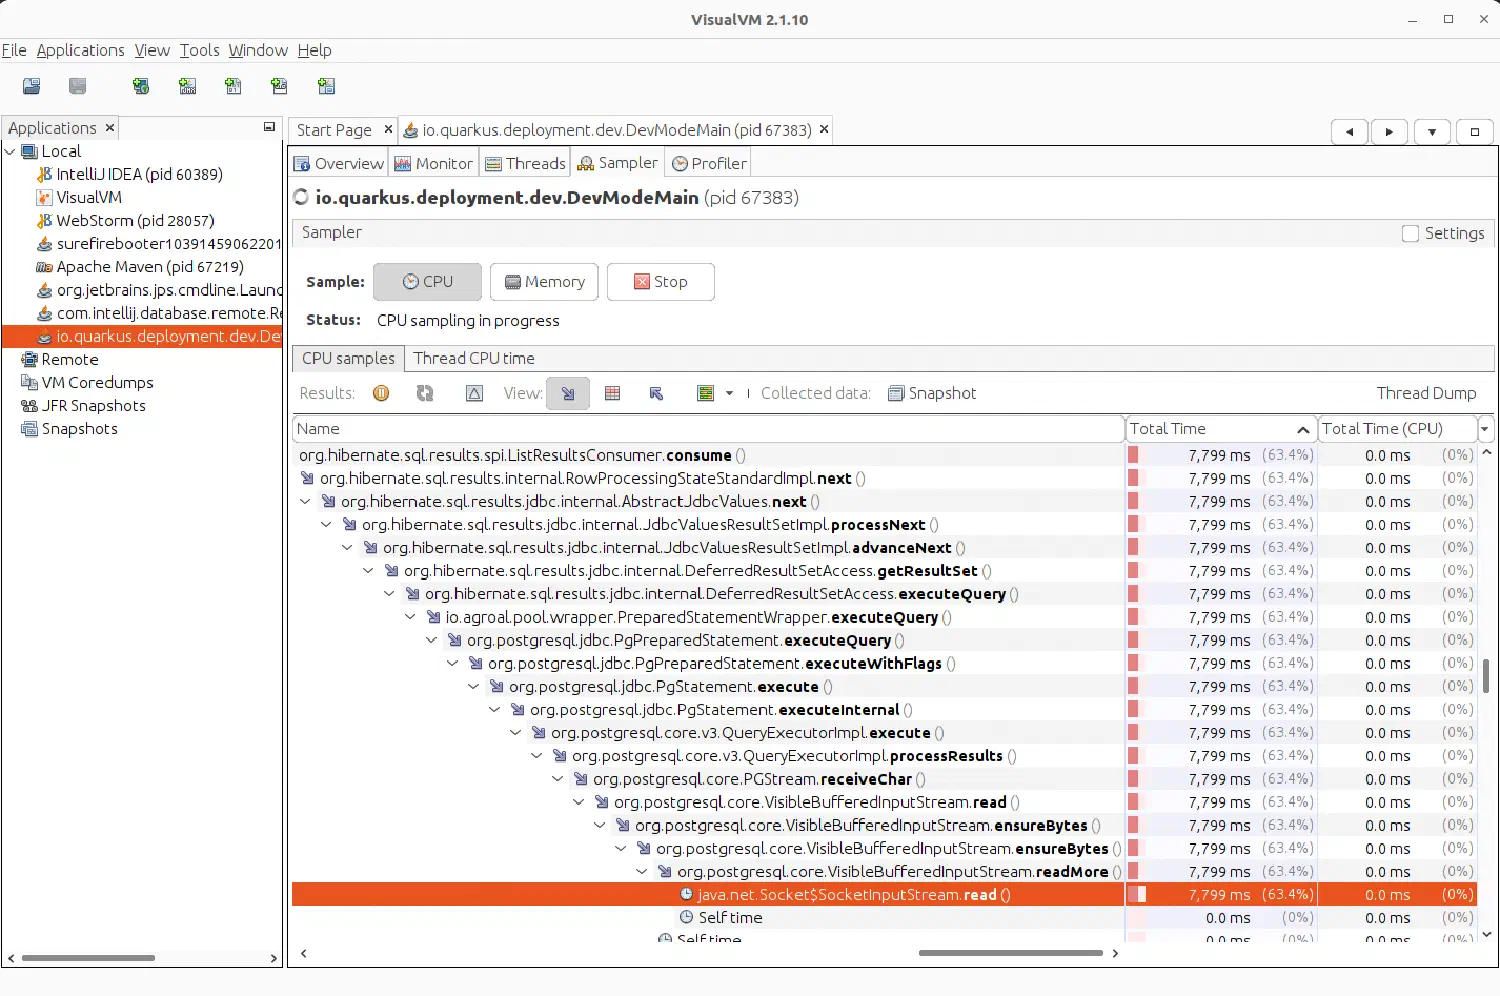Open the Load Snapshot toolbar icon

click(x=31, y=86)
